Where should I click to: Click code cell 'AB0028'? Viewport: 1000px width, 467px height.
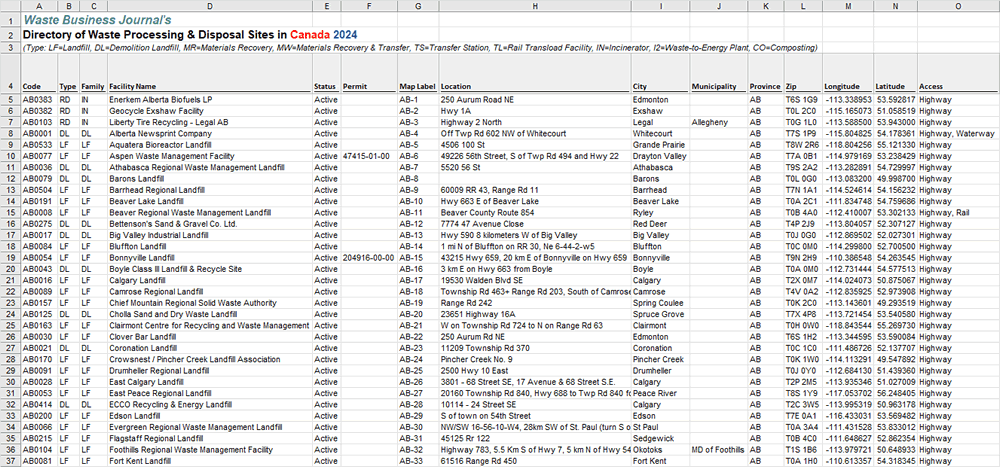40,382
